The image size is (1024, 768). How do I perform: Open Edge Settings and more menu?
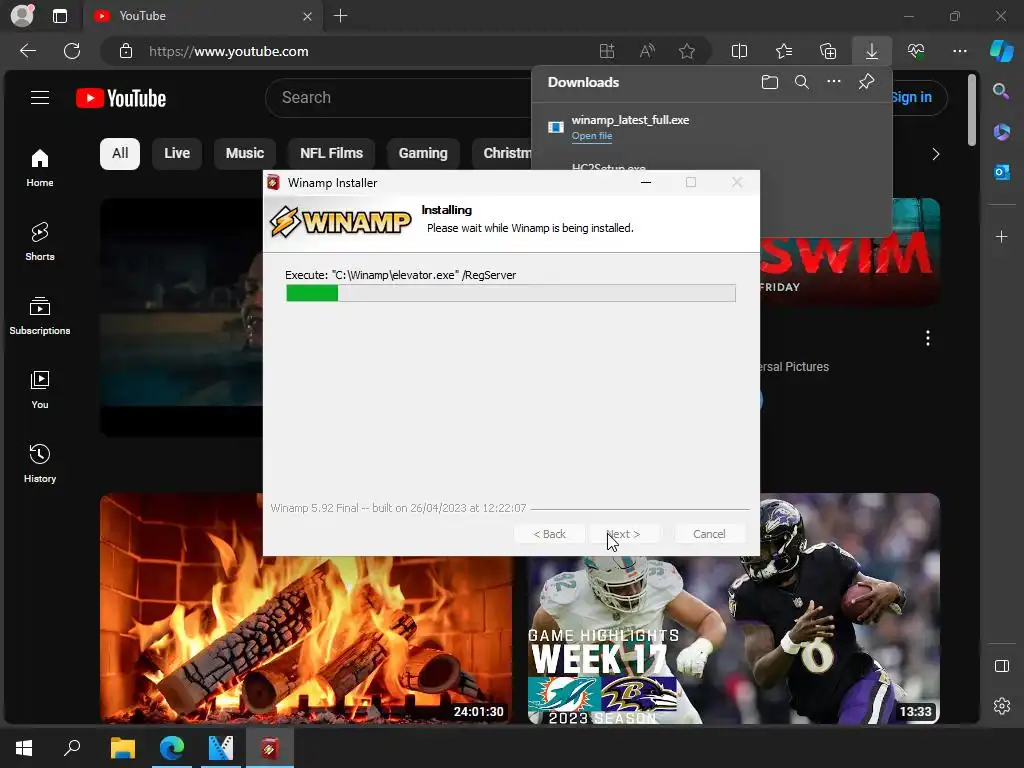959,51
